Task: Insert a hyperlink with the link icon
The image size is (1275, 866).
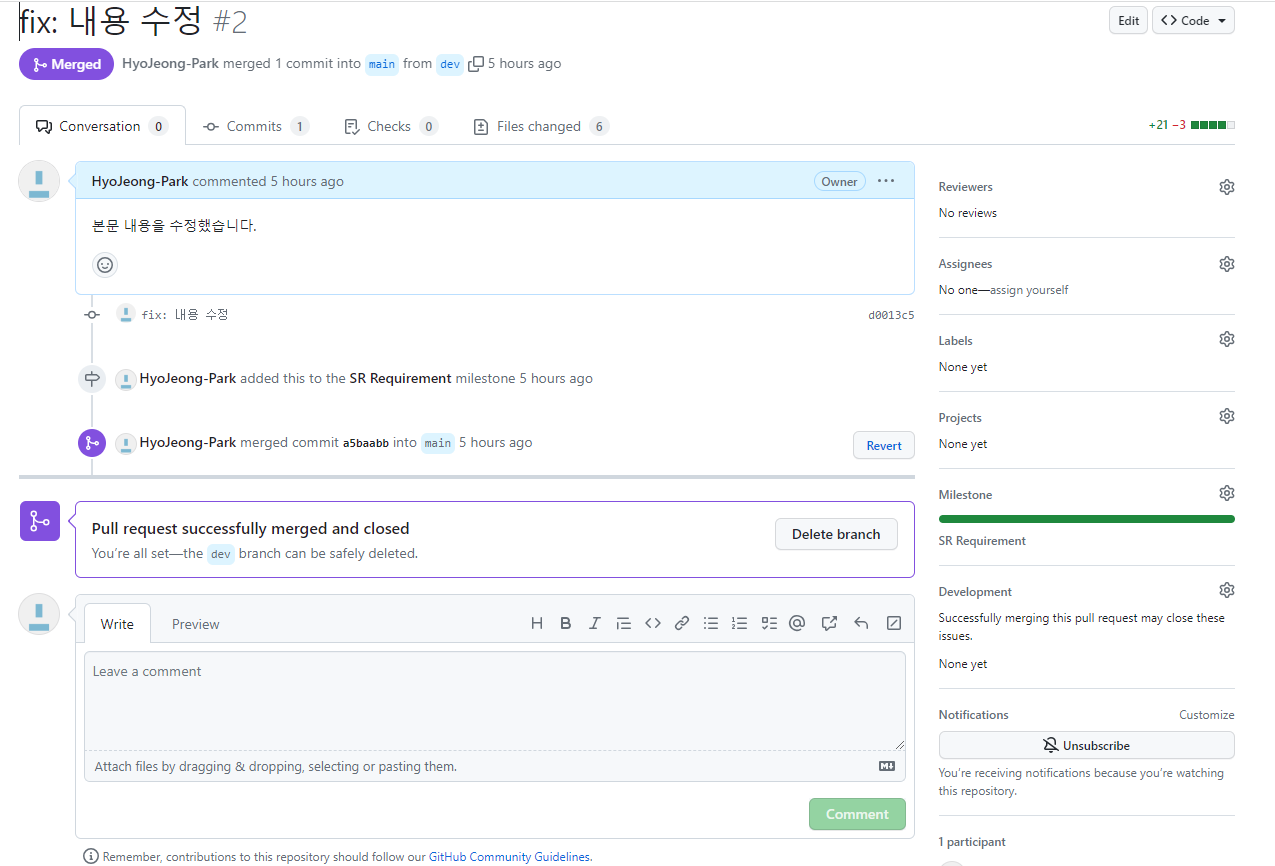Action: [x=682, y=622]
